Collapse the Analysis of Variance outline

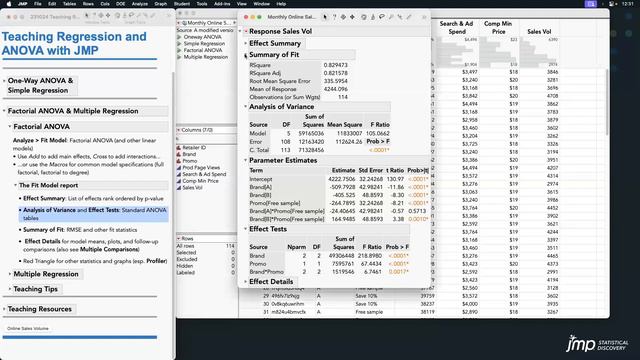246,107
